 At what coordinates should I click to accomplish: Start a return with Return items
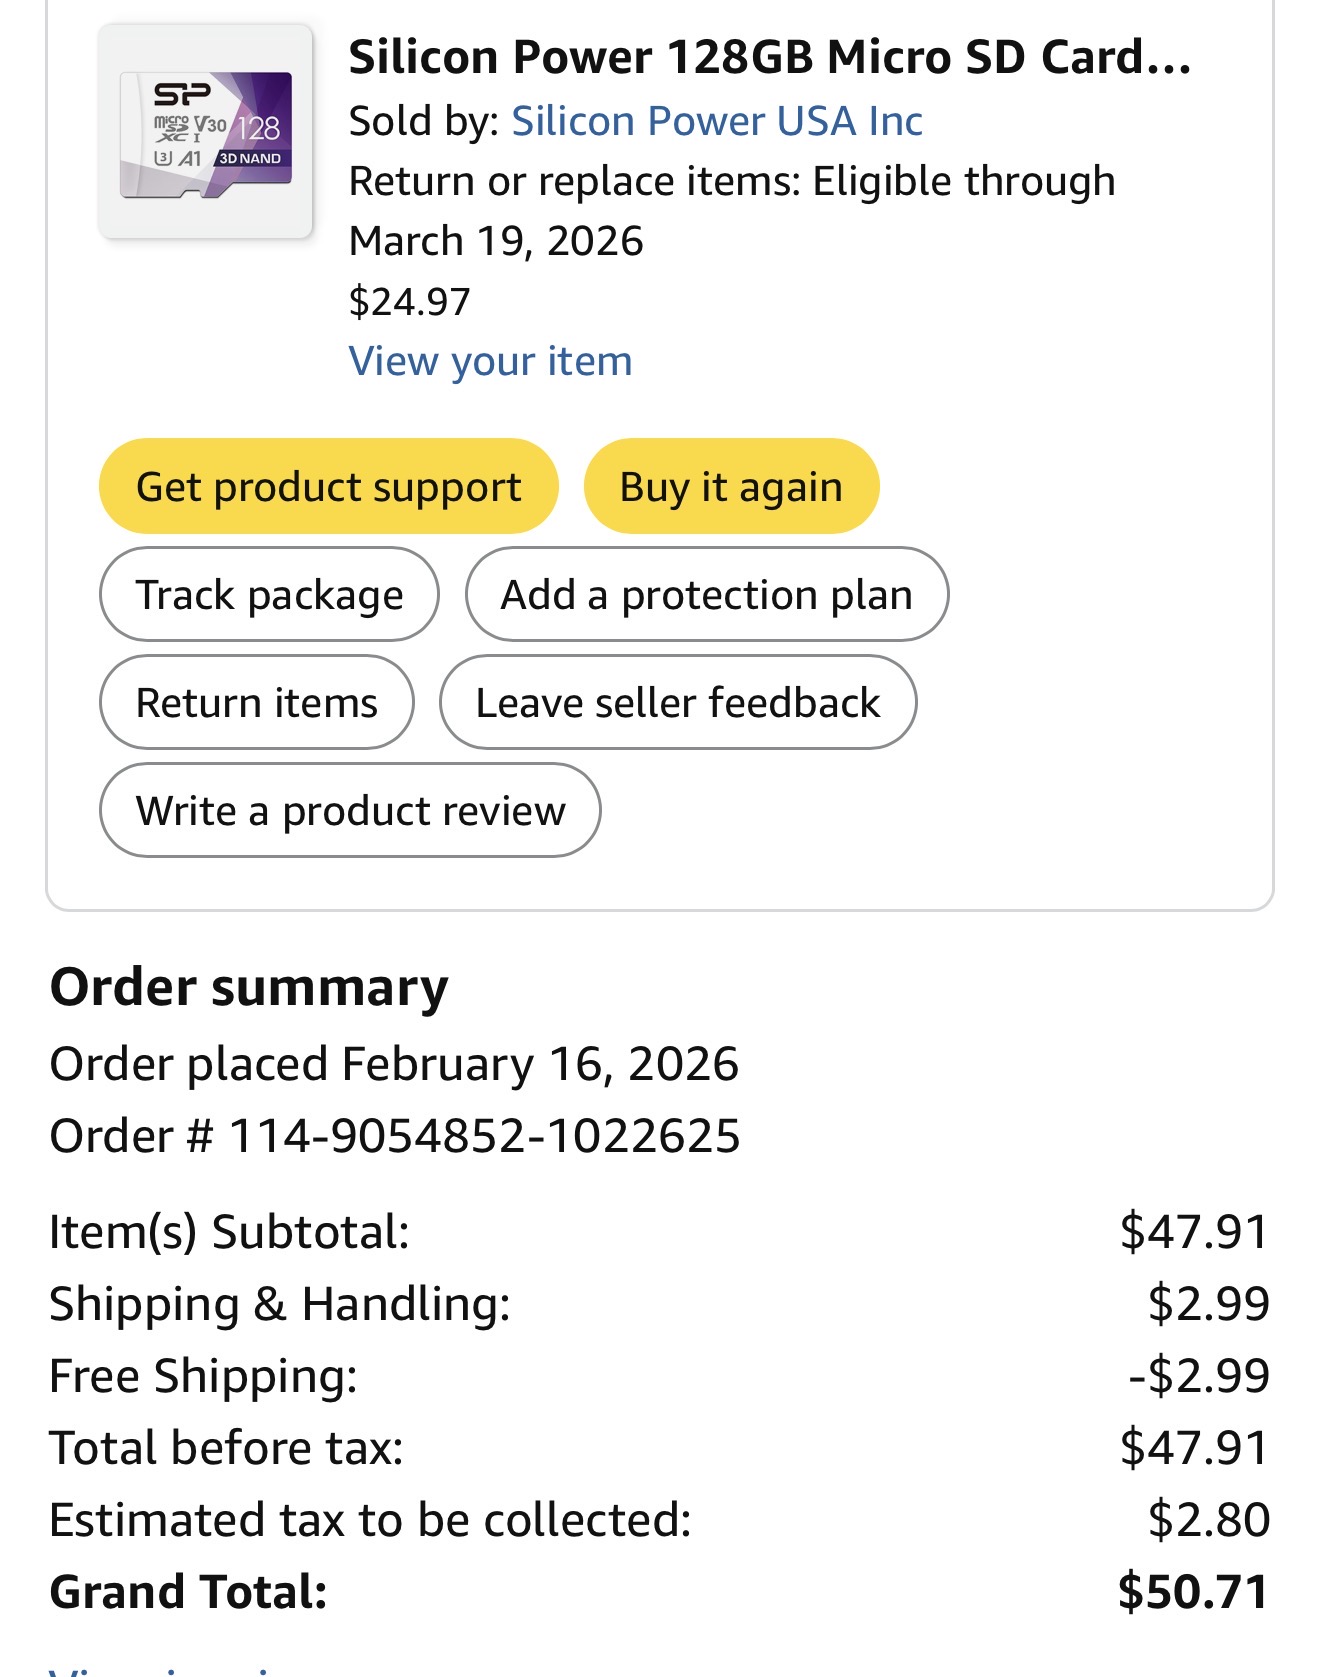click(x=257, y=703)
